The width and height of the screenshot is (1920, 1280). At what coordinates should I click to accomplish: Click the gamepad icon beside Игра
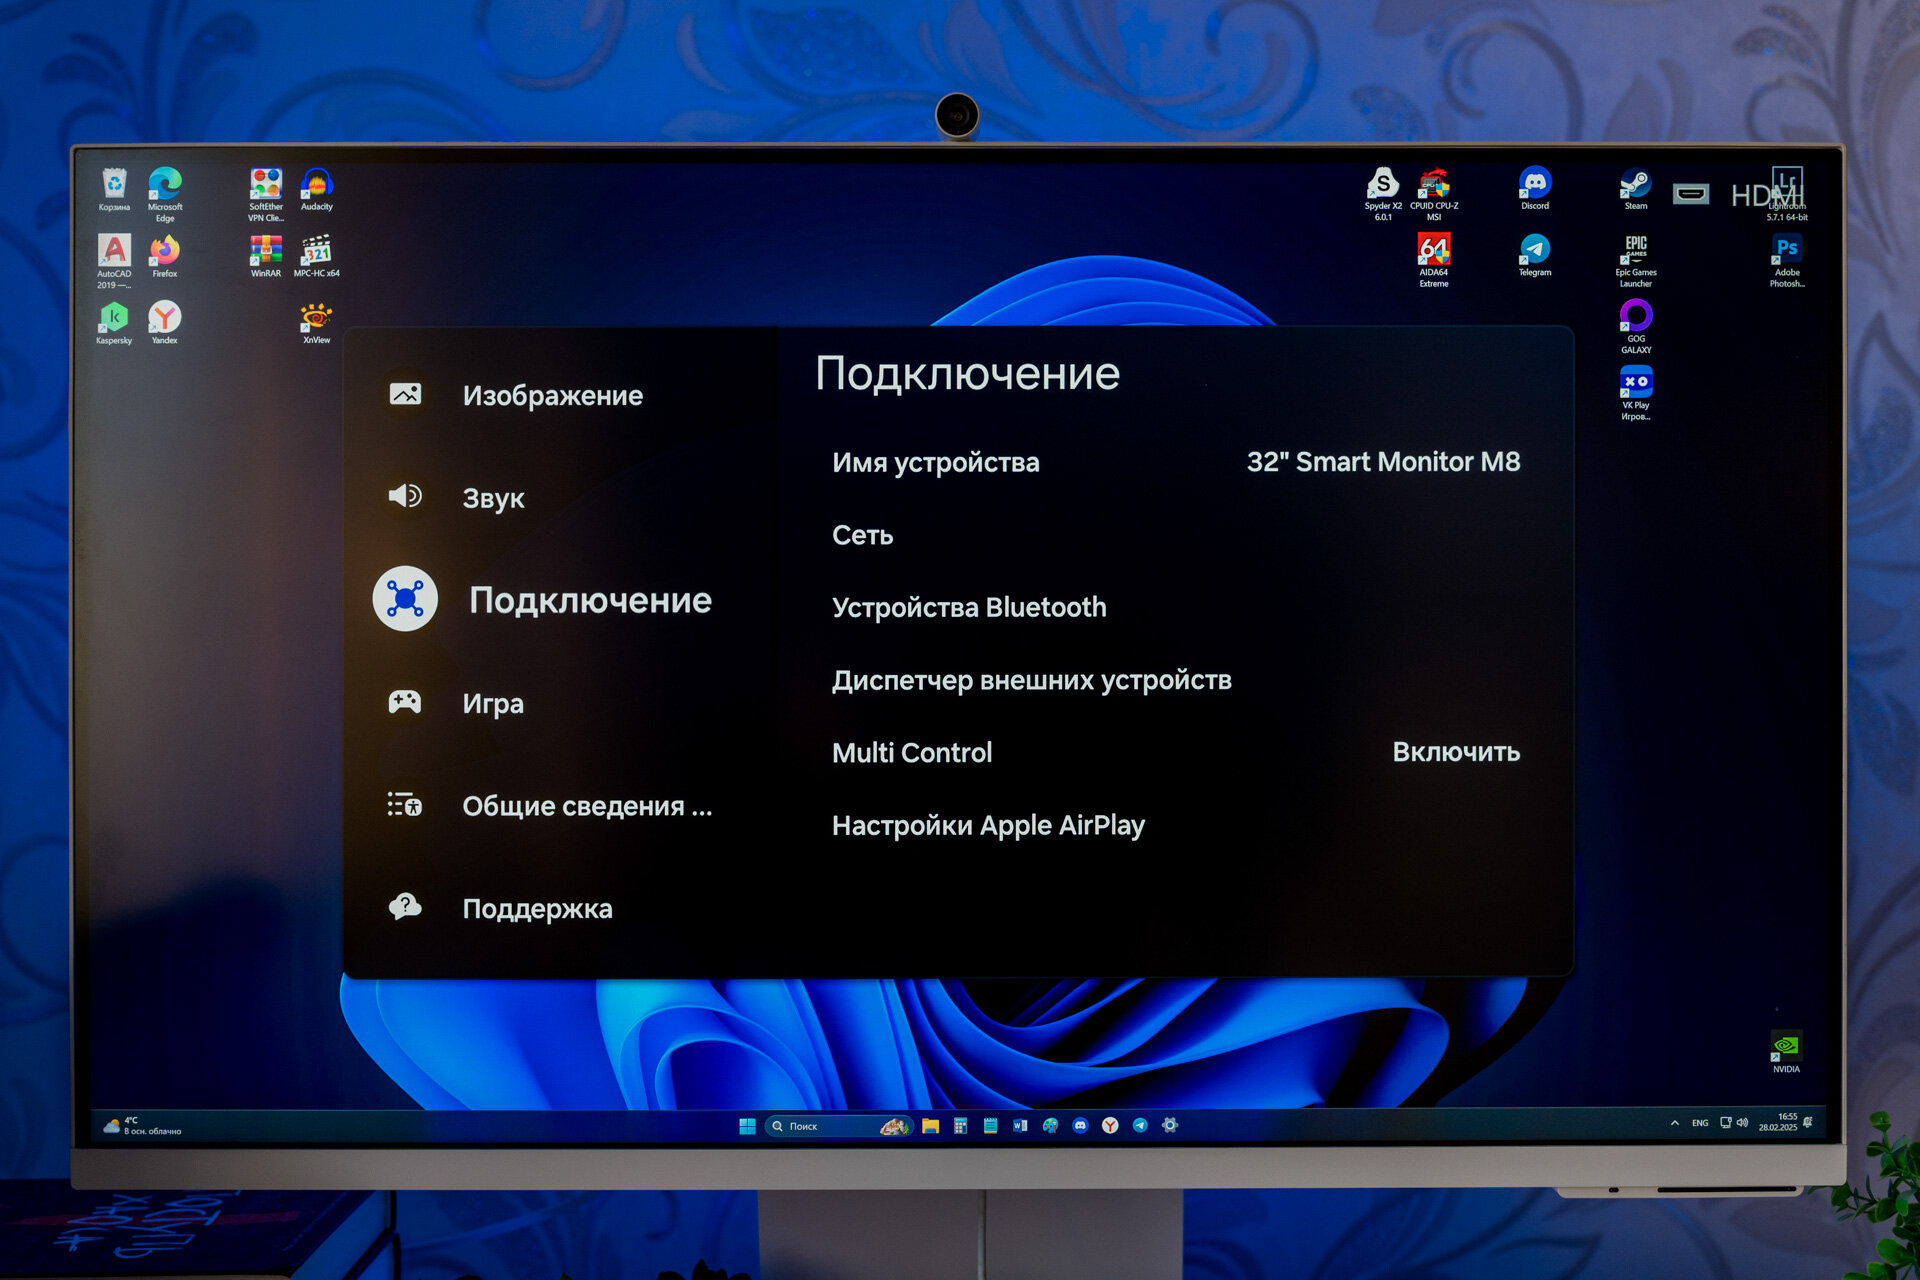405,702
